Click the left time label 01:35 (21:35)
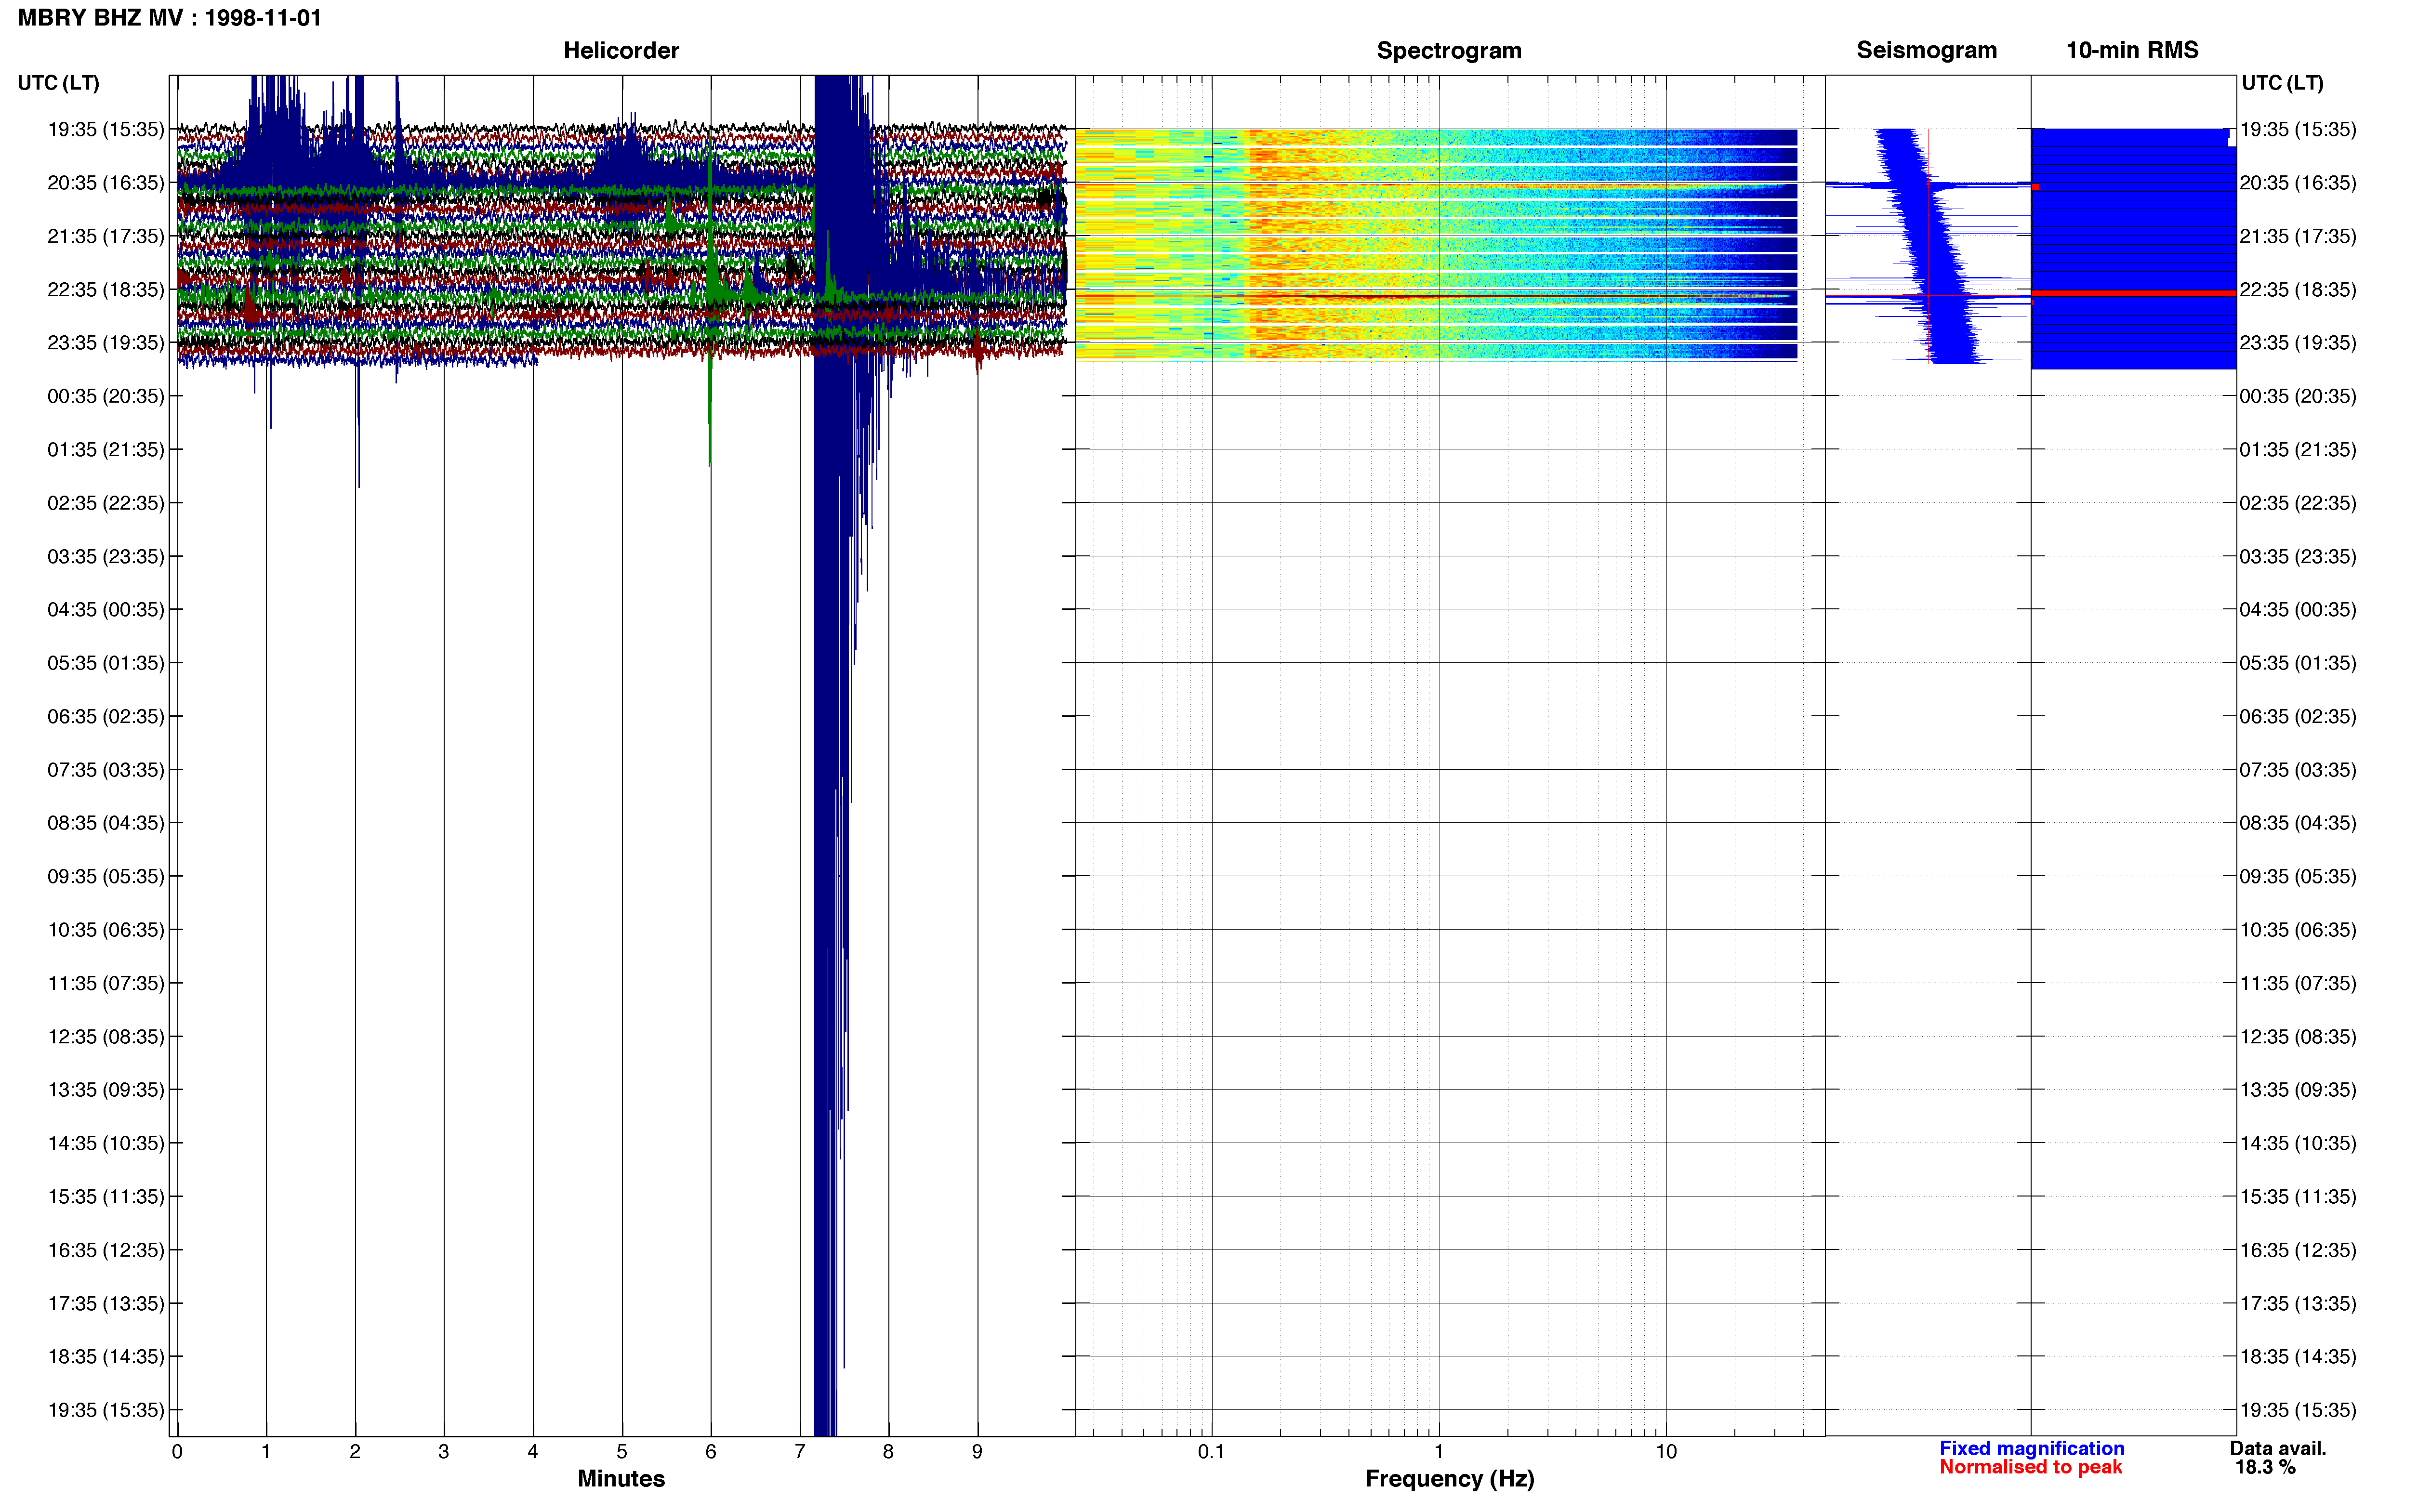The image size is (2418, 1512). (106, 449)
